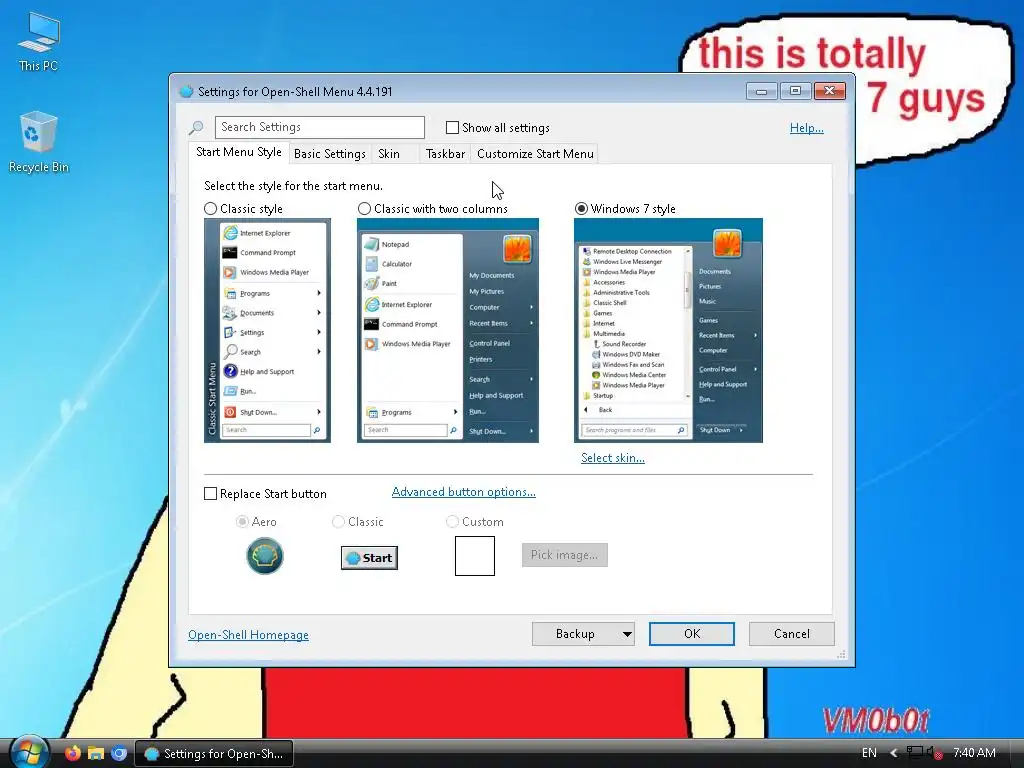Image resolution: width=1024 pixels, height=768 pixels.
Task: Select the Recycle Bin desktop icon
Action: pyautogui.click(x=39, y=141)
